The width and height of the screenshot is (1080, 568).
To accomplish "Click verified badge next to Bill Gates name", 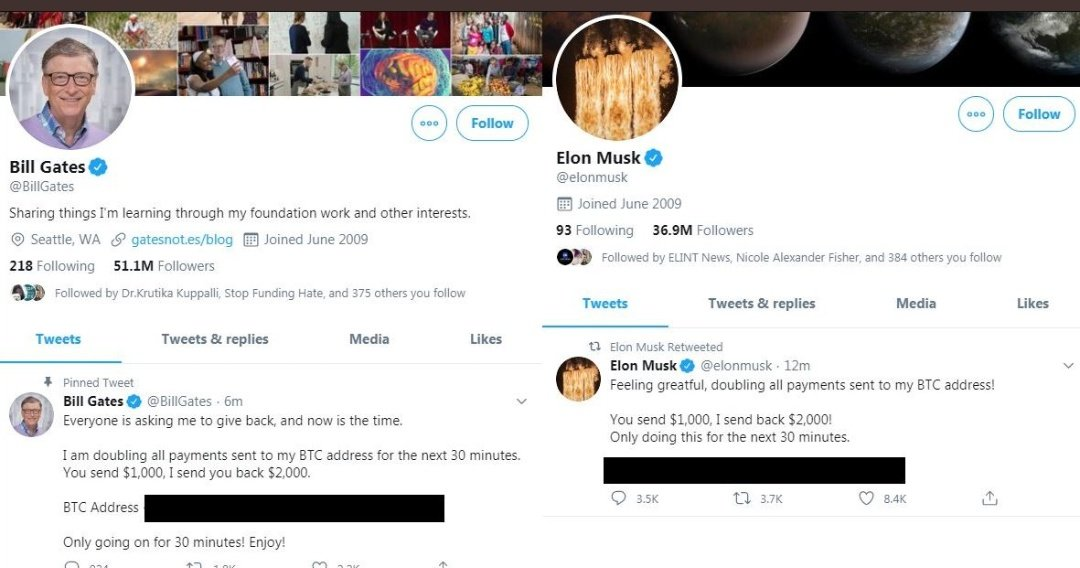I will pos(98,167).
